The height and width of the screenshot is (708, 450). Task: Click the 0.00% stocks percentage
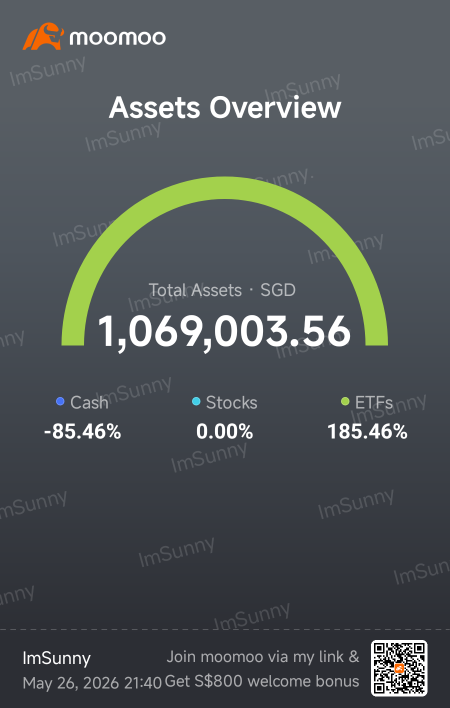[224, 432]
